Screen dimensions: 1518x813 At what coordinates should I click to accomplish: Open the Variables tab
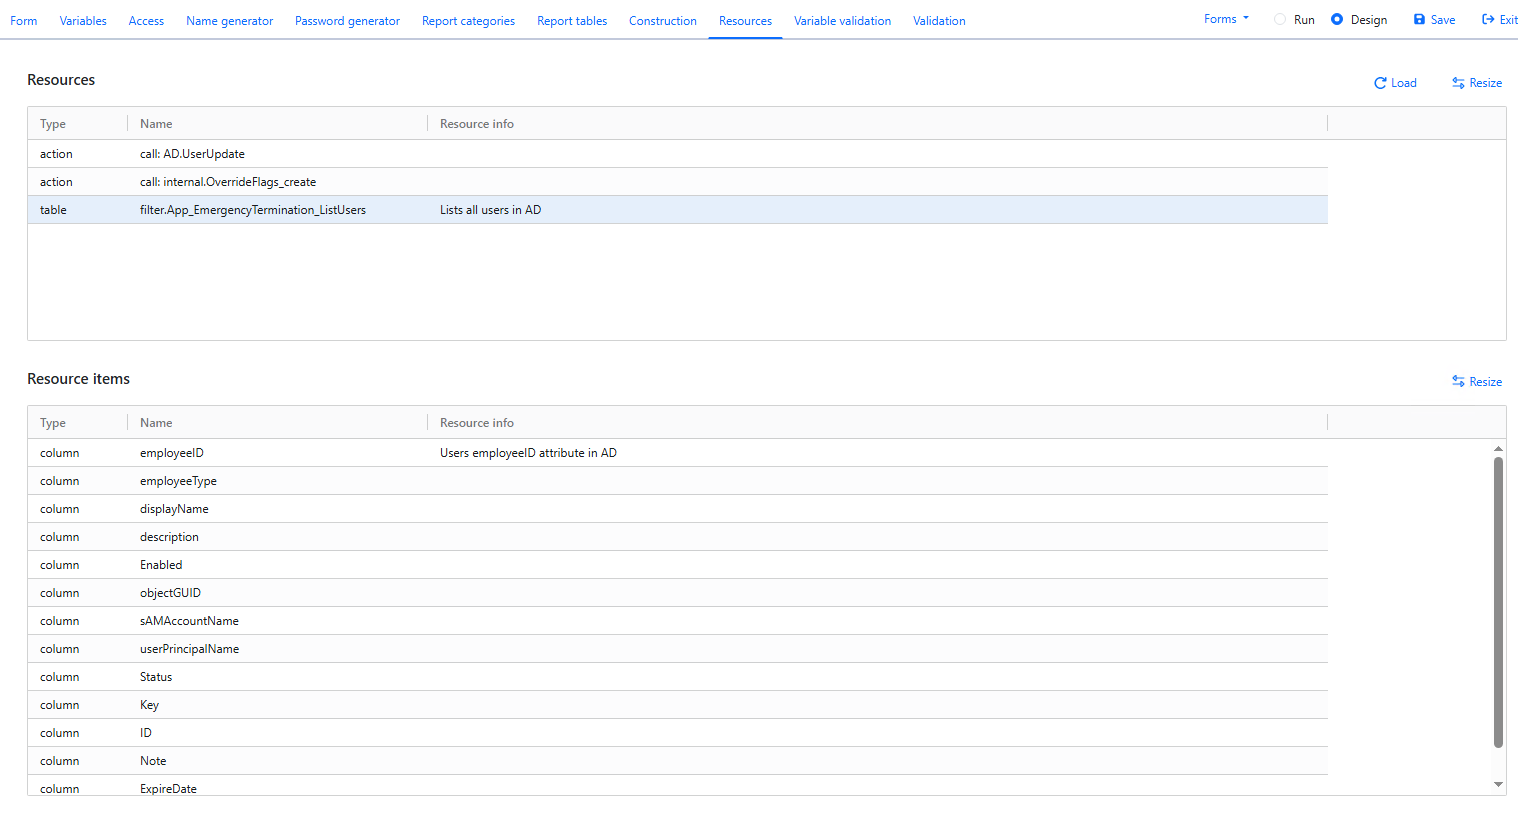click(83, 21)
